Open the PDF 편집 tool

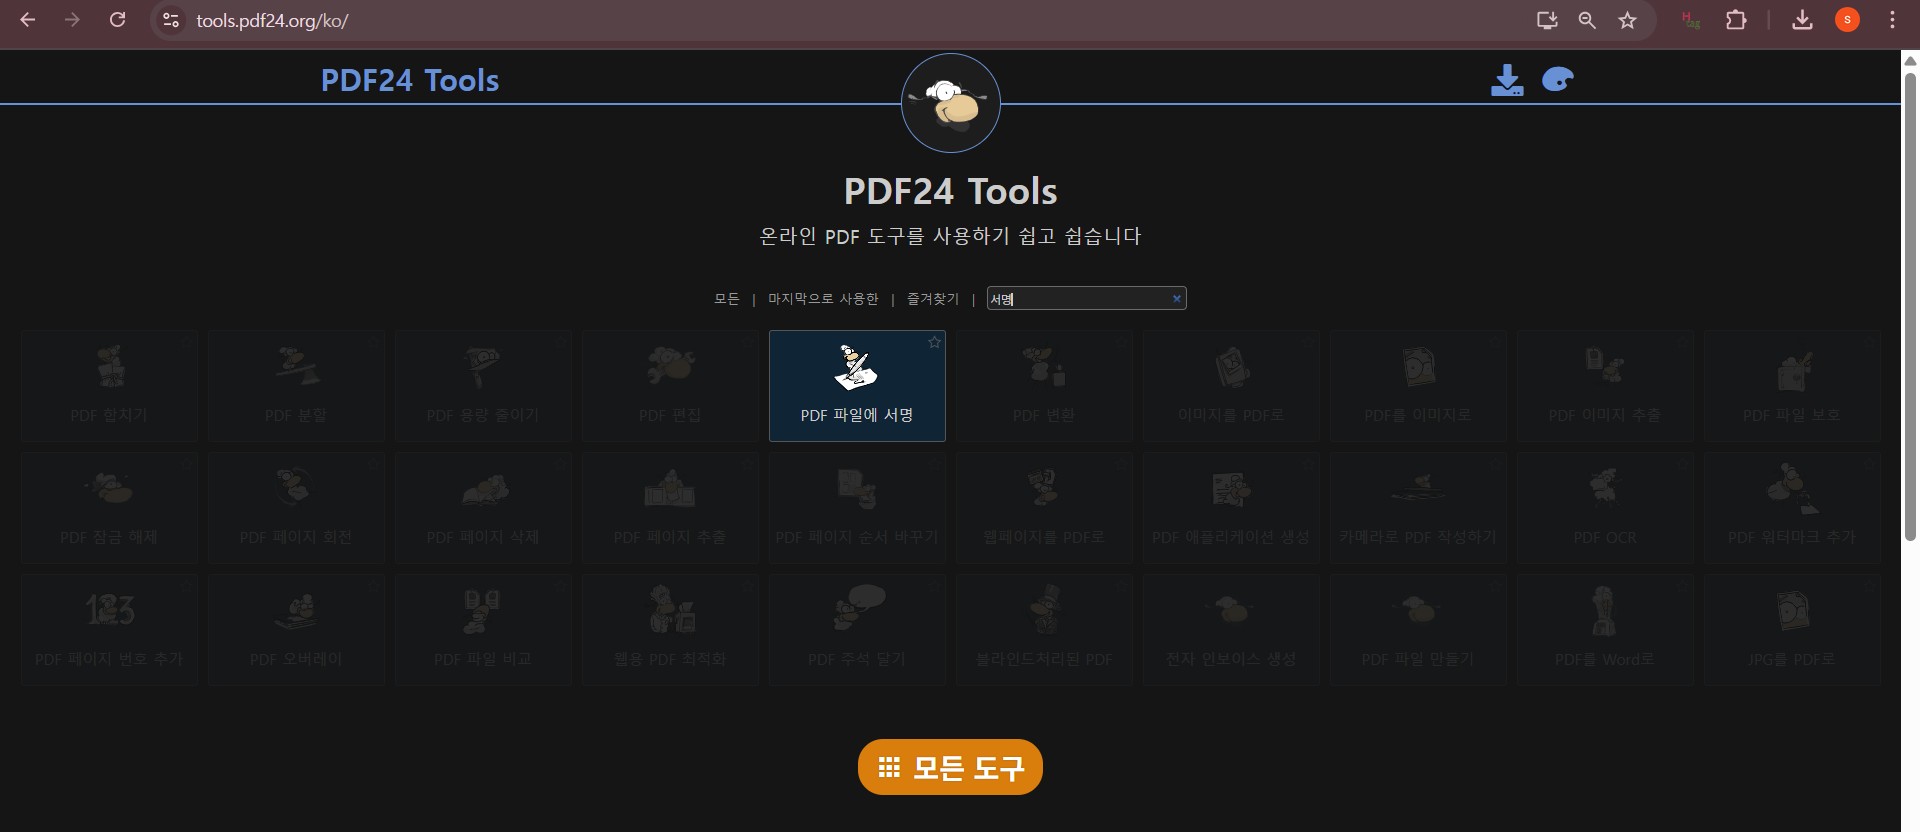[670, 386]
